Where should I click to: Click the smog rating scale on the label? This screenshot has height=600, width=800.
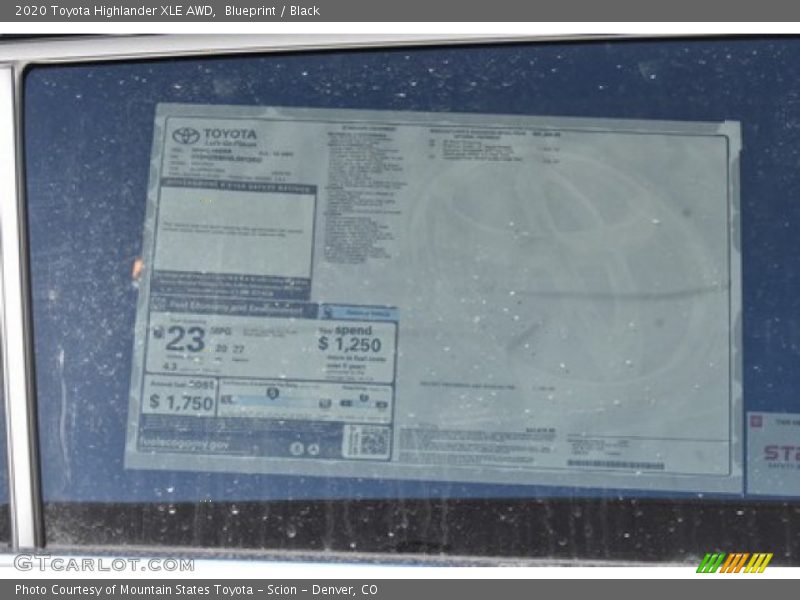pyautogui.click(x=364, y=401)
